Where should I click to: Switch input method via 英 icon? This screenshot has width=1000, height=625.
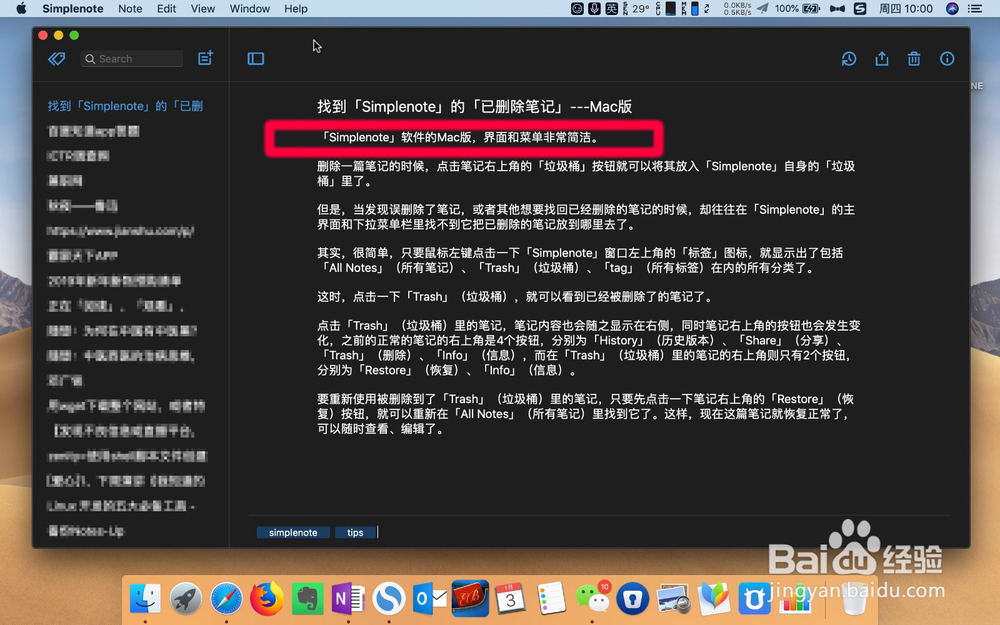click(611, 8)
